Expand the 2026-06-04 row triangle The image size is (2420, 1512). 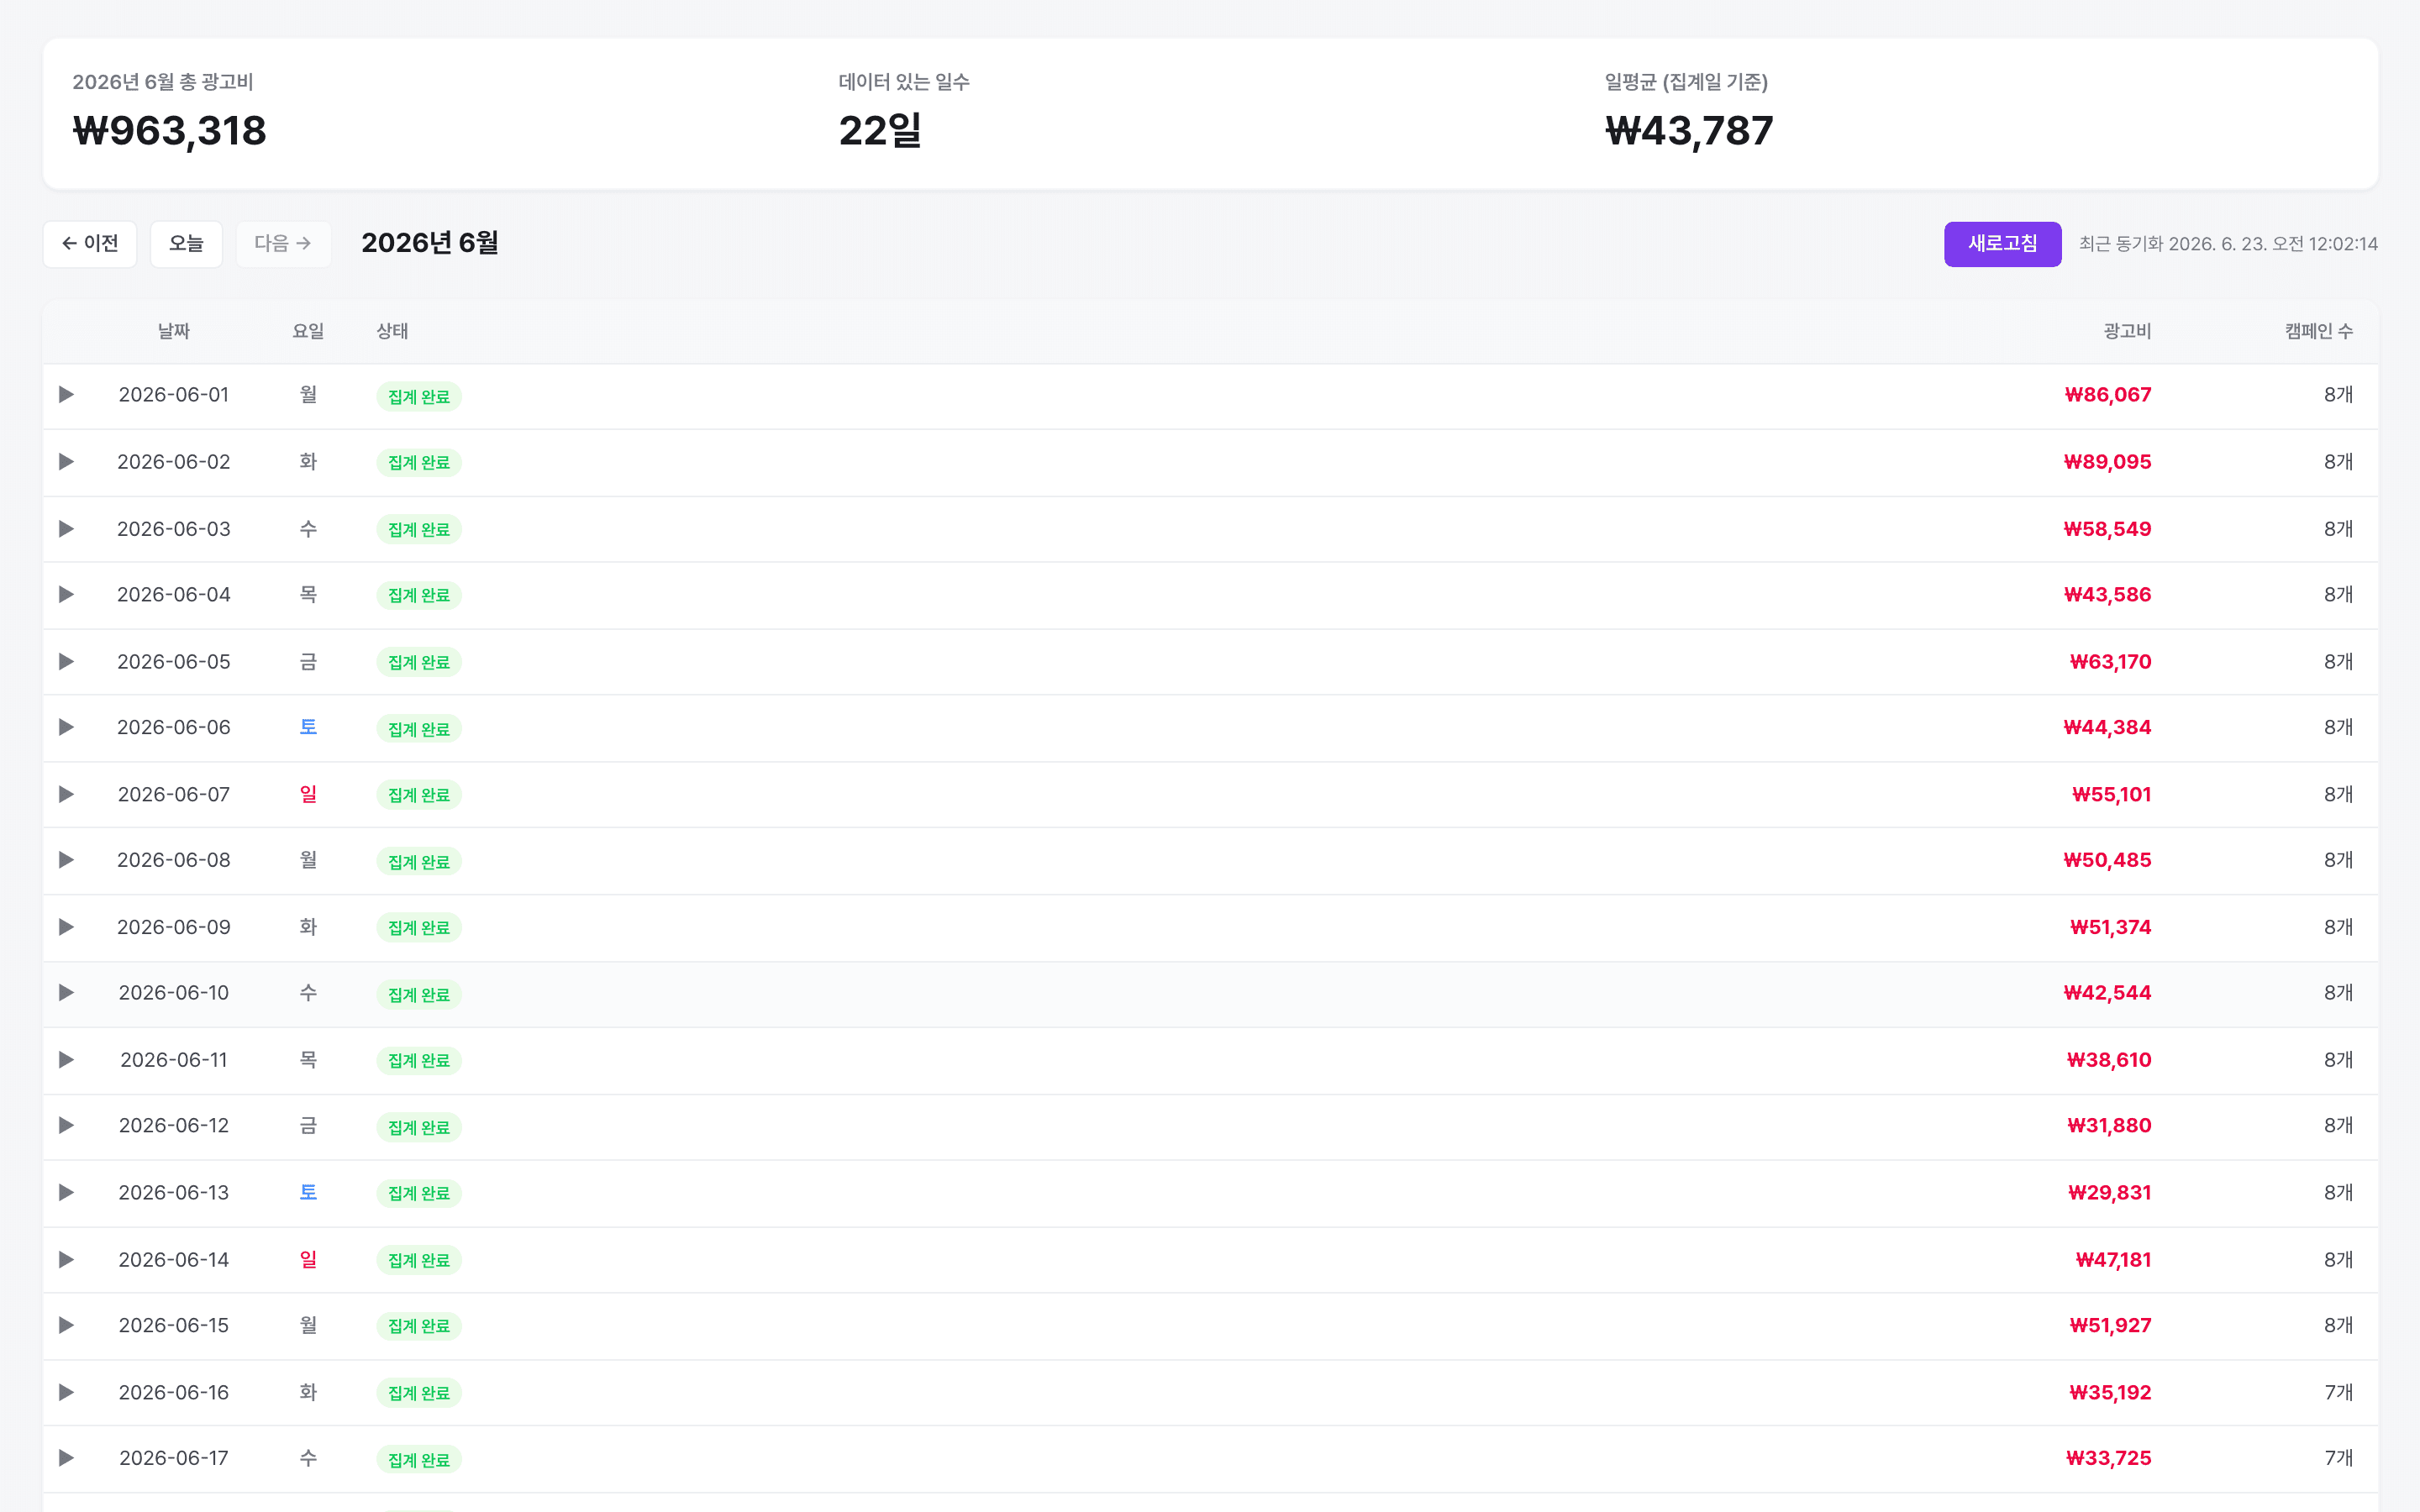66,595
